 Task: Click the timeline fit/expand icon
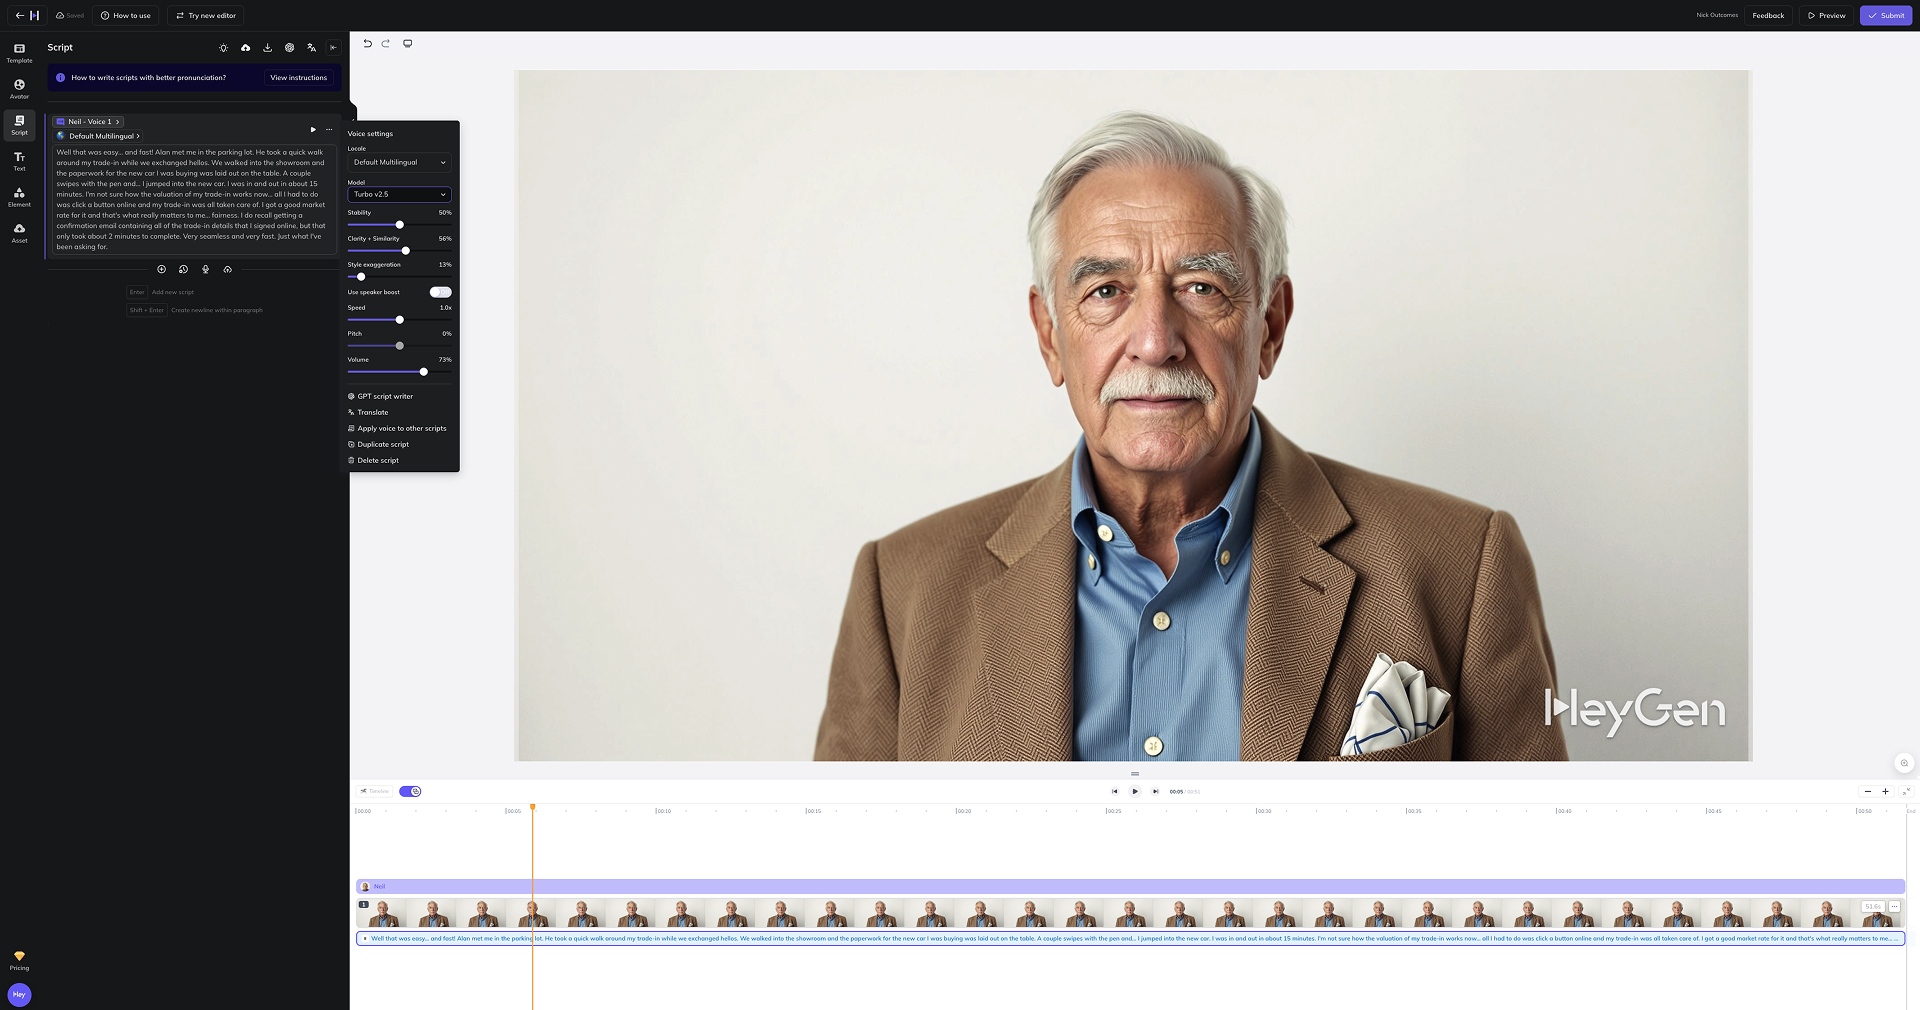1905,791
